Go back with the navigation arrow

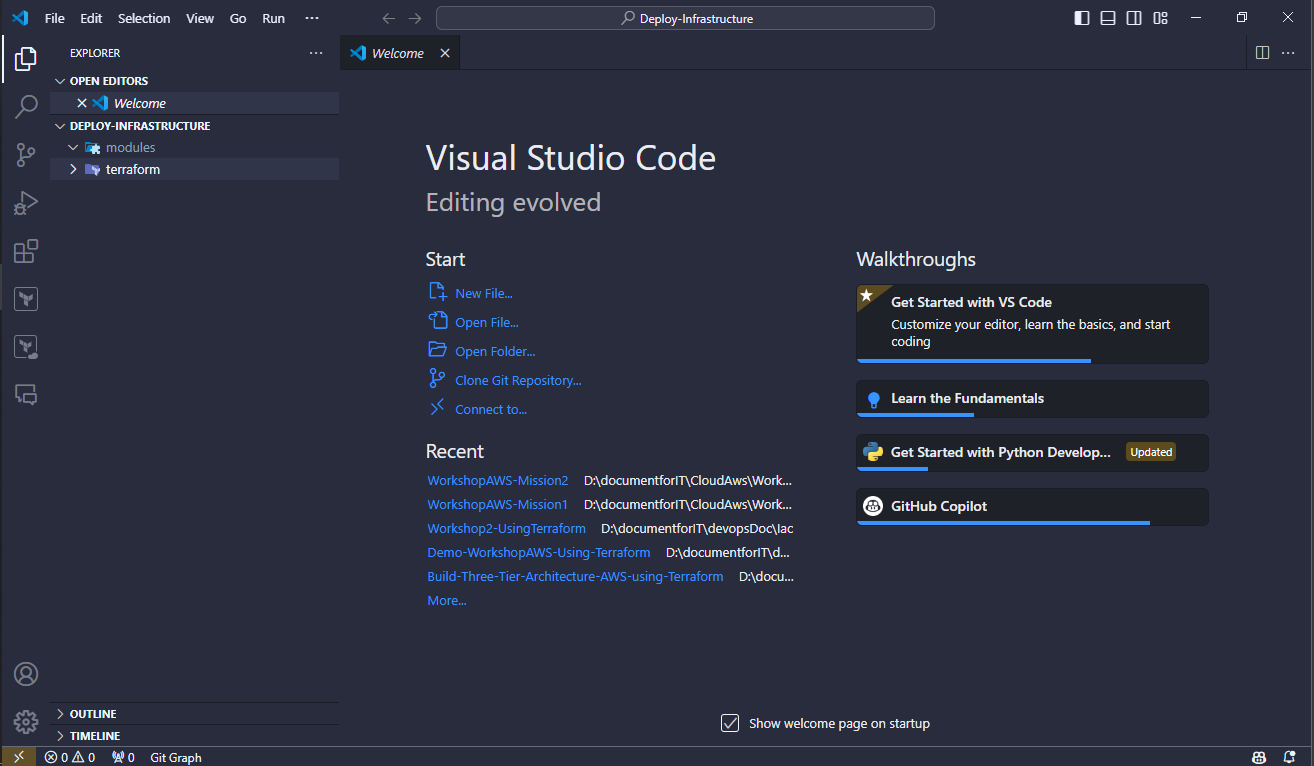click(389, 18)
